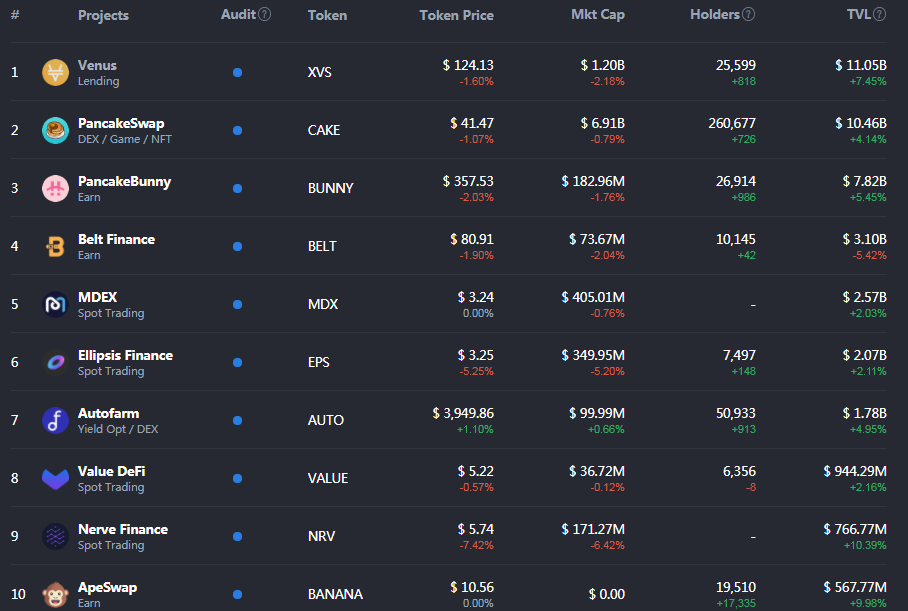Click the Belt Finance logo

click(56, 246)
